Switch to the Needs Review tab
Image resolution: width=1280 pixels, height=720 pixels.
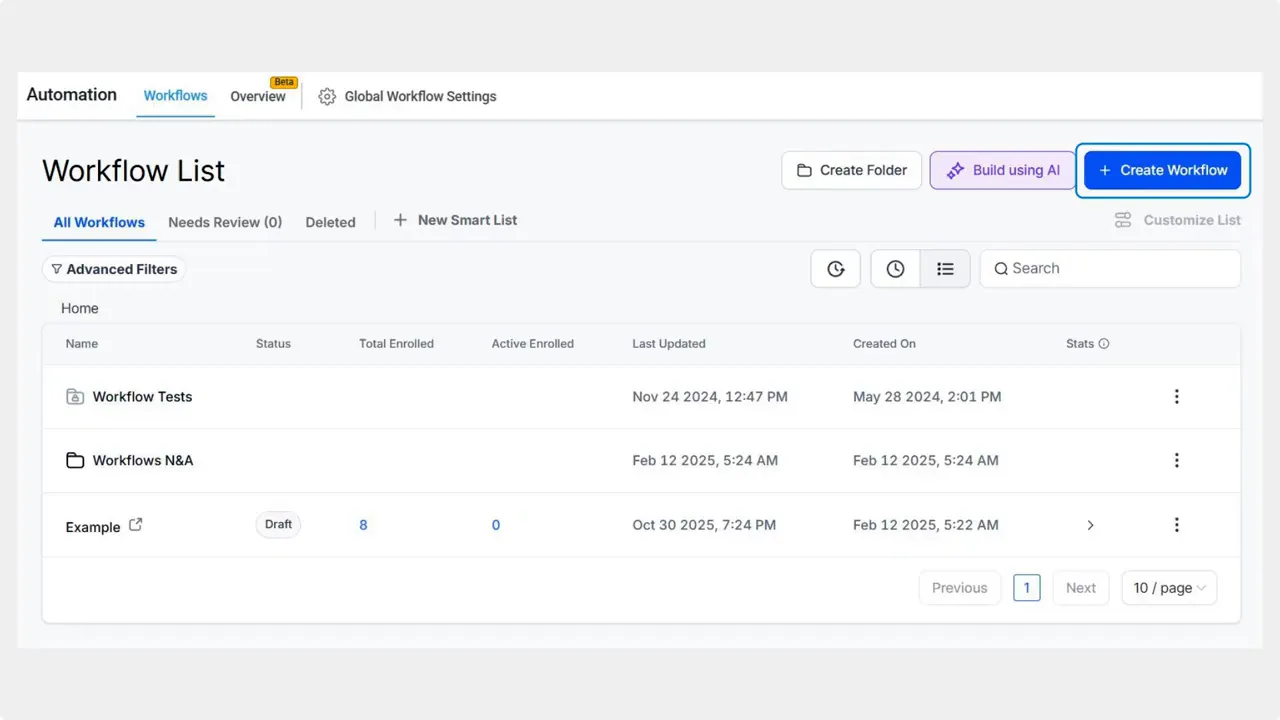(x=225, y=222)
